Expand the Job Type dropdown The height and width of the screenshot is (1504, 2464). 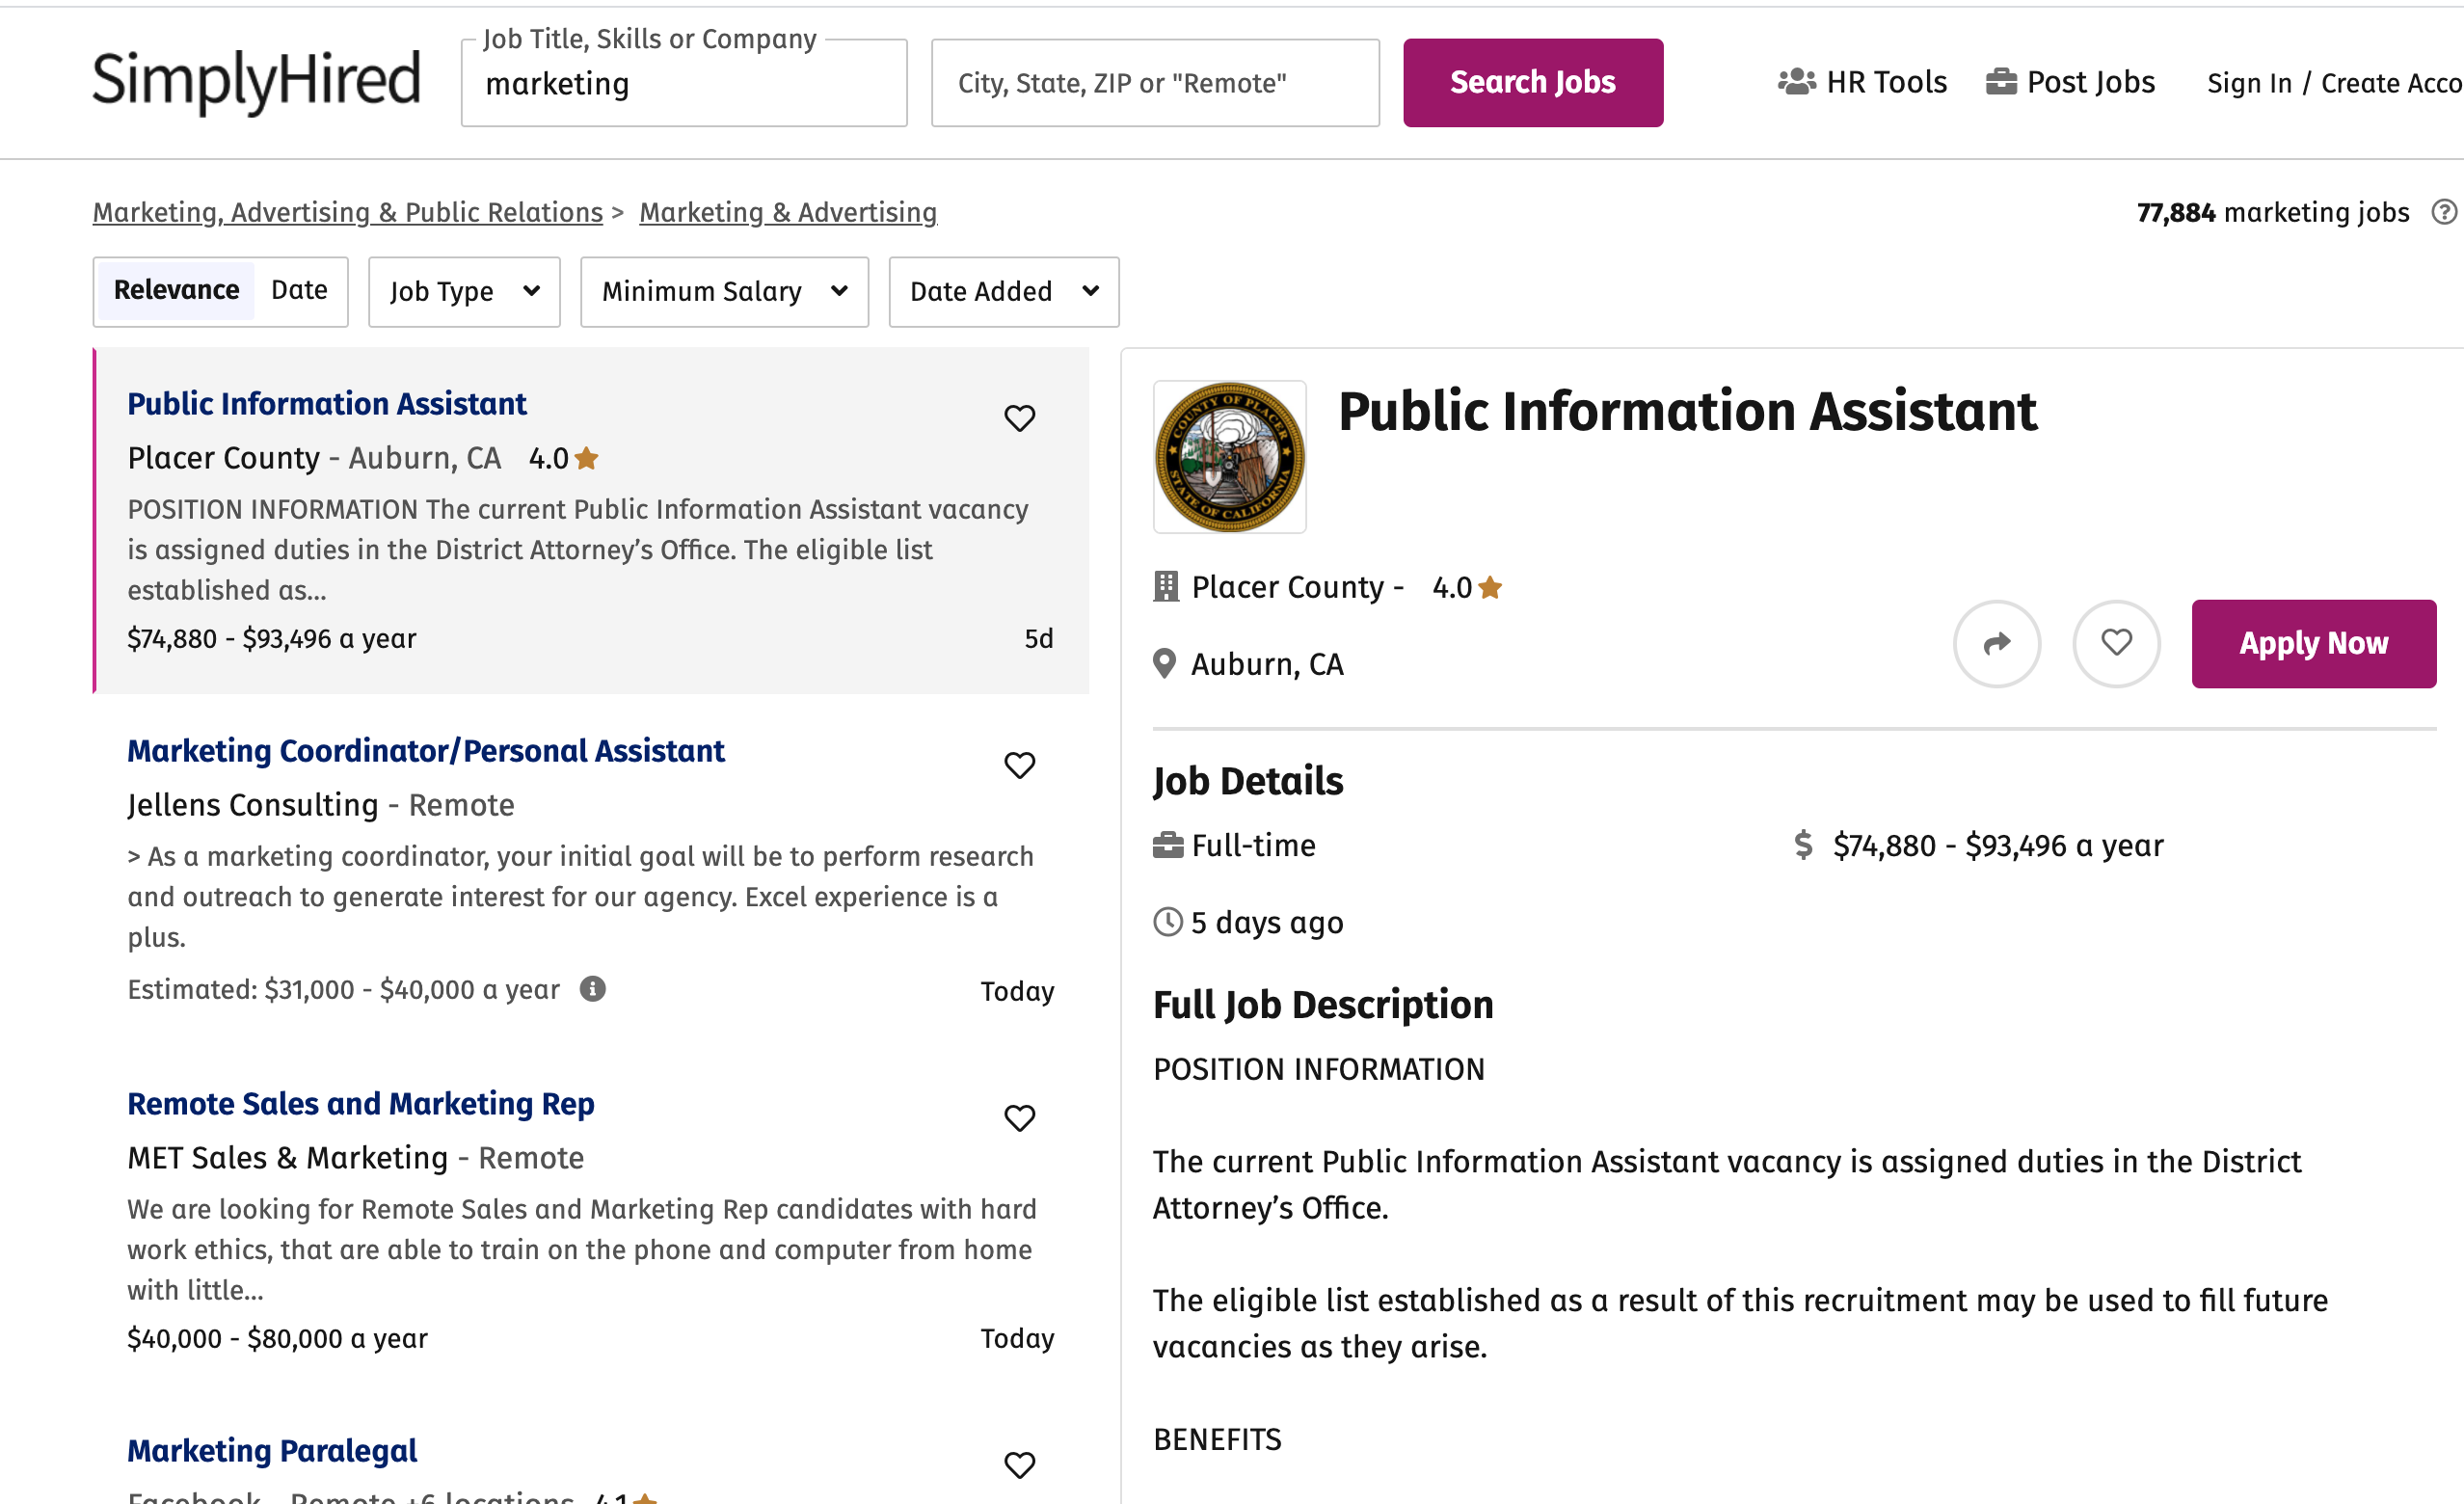(x=464, y=291)
